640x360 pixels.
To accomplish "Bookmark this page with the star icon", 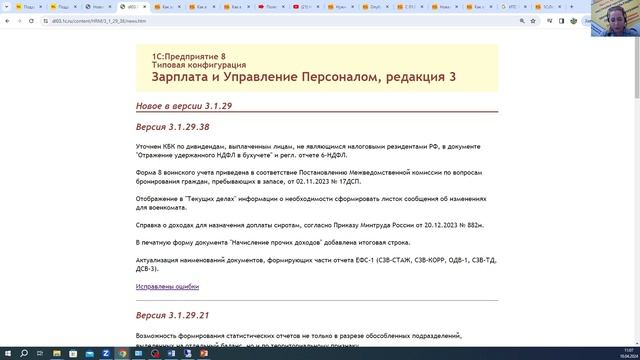I will click(533, 21).
